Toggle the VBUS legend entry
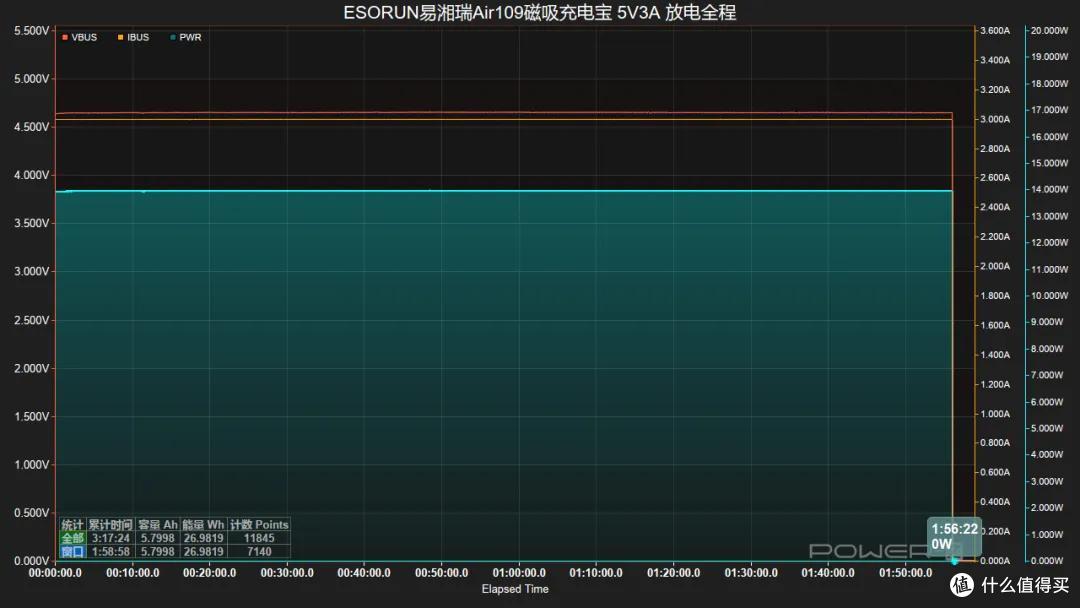 click(80, 37)
